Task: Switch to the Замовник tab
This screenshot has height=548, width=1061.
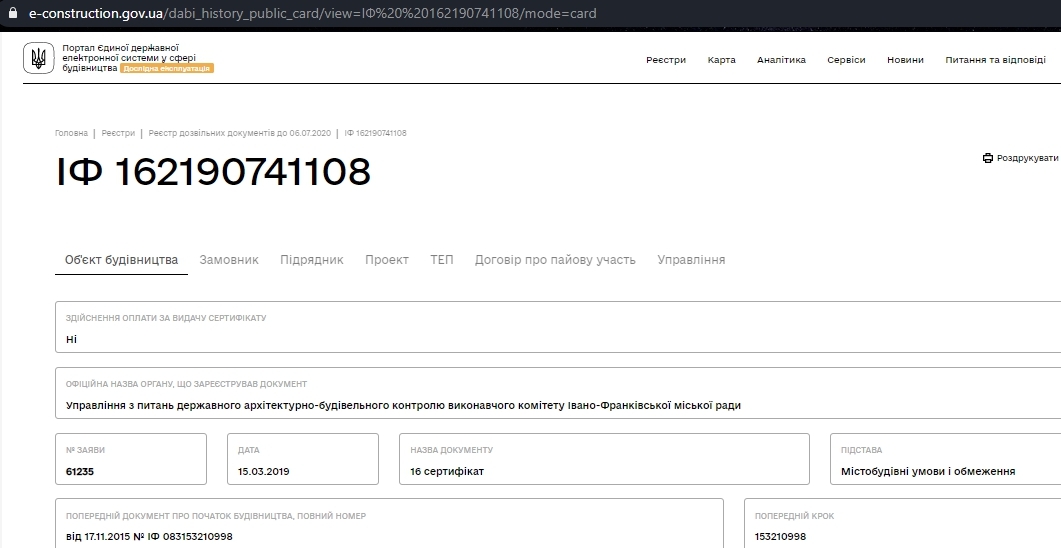Action: (229, 260)
